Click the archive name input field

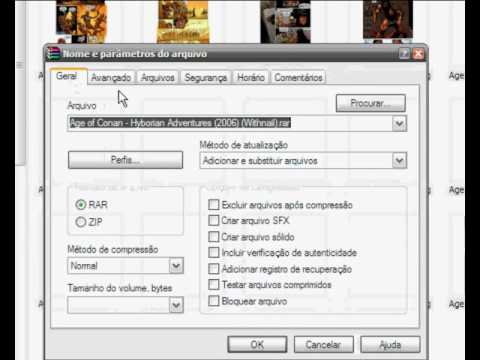(x=230, y=123)
